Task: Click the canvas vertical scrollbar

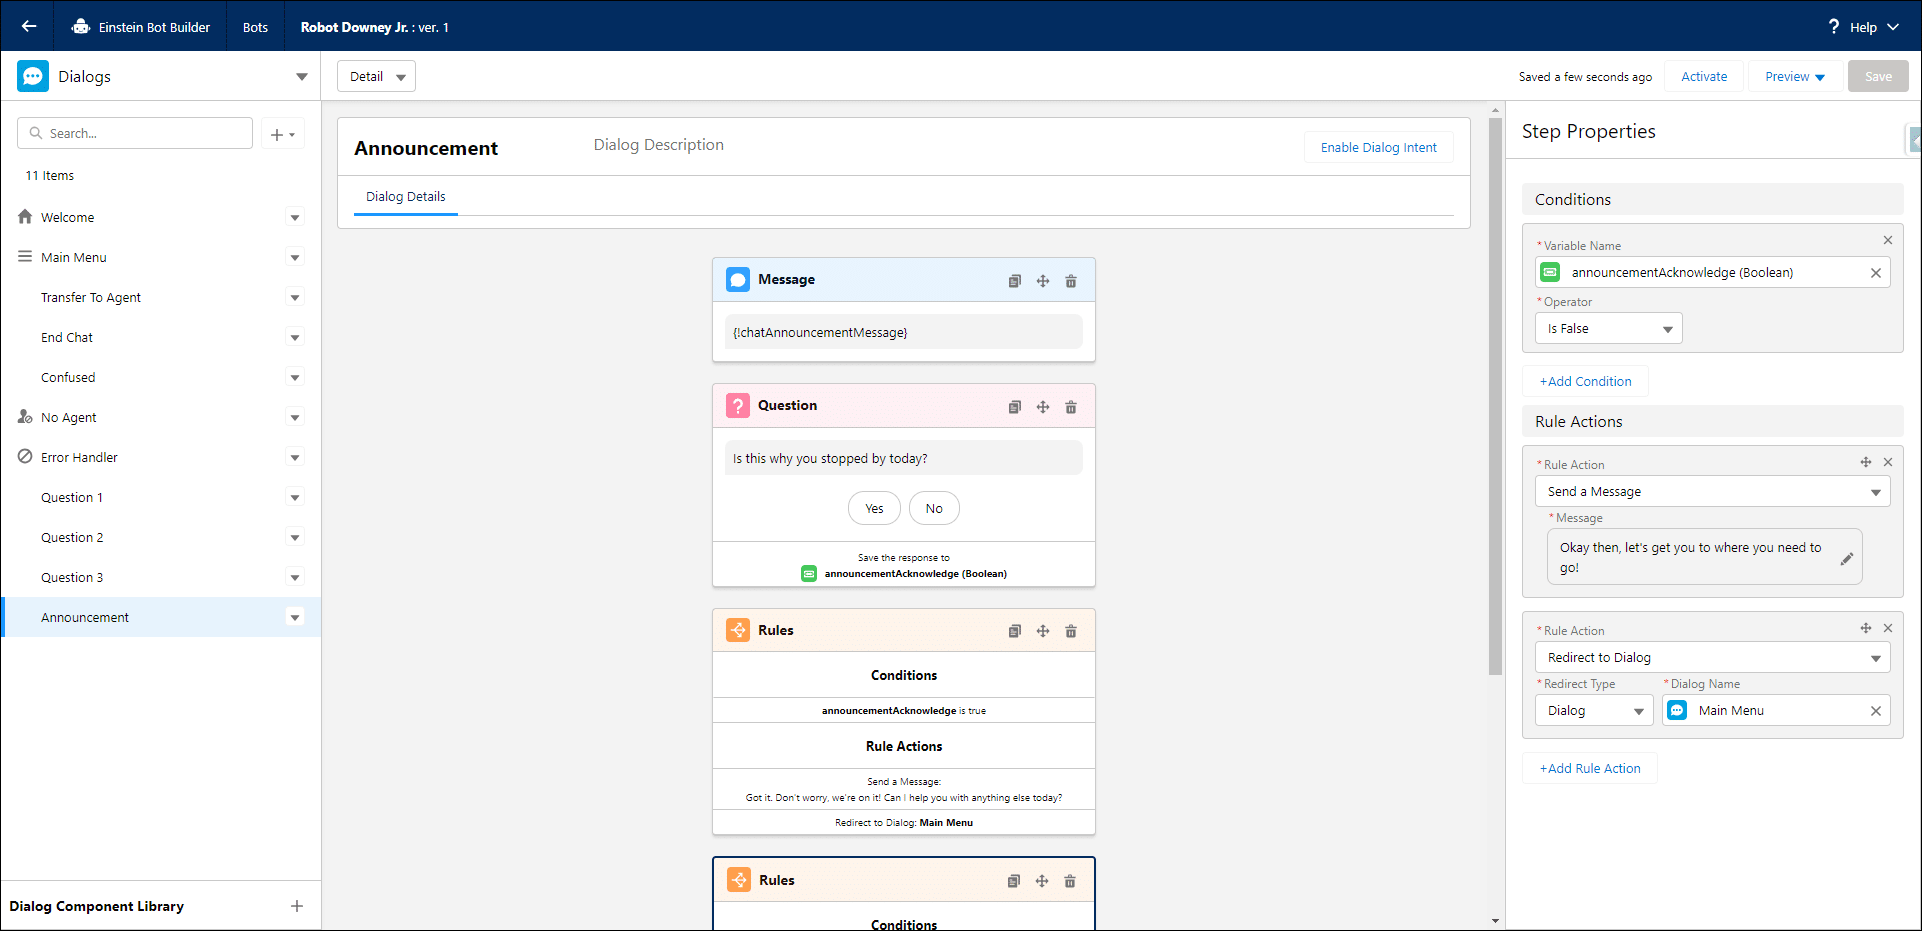Action: [x=1496, y=396]
